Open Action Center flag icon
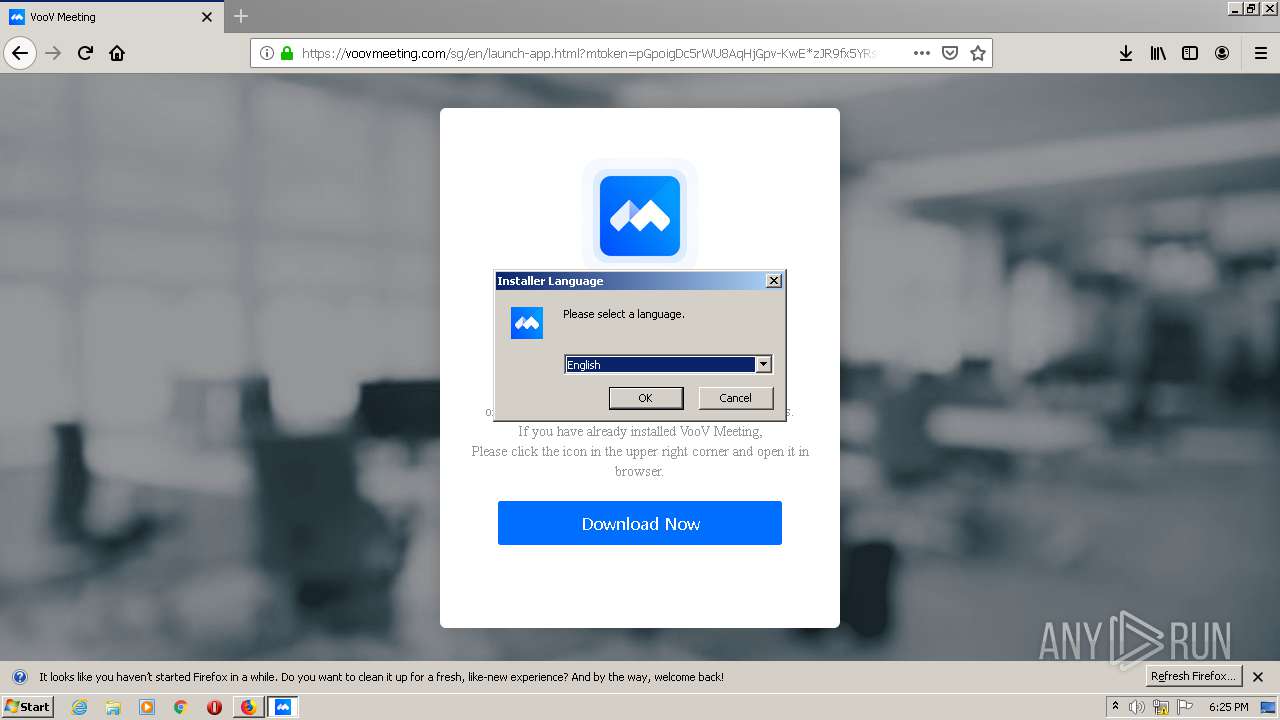 click(1184, 707)
